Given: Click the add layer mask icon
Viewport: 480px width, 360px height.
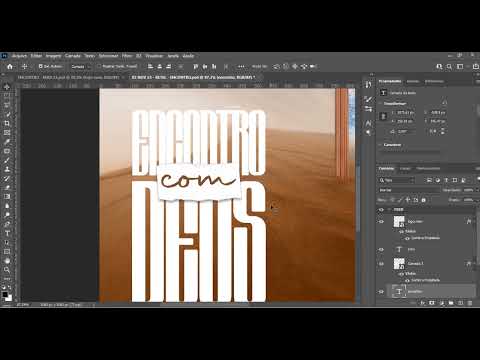Looking at the screenshot, I should 432,303.
